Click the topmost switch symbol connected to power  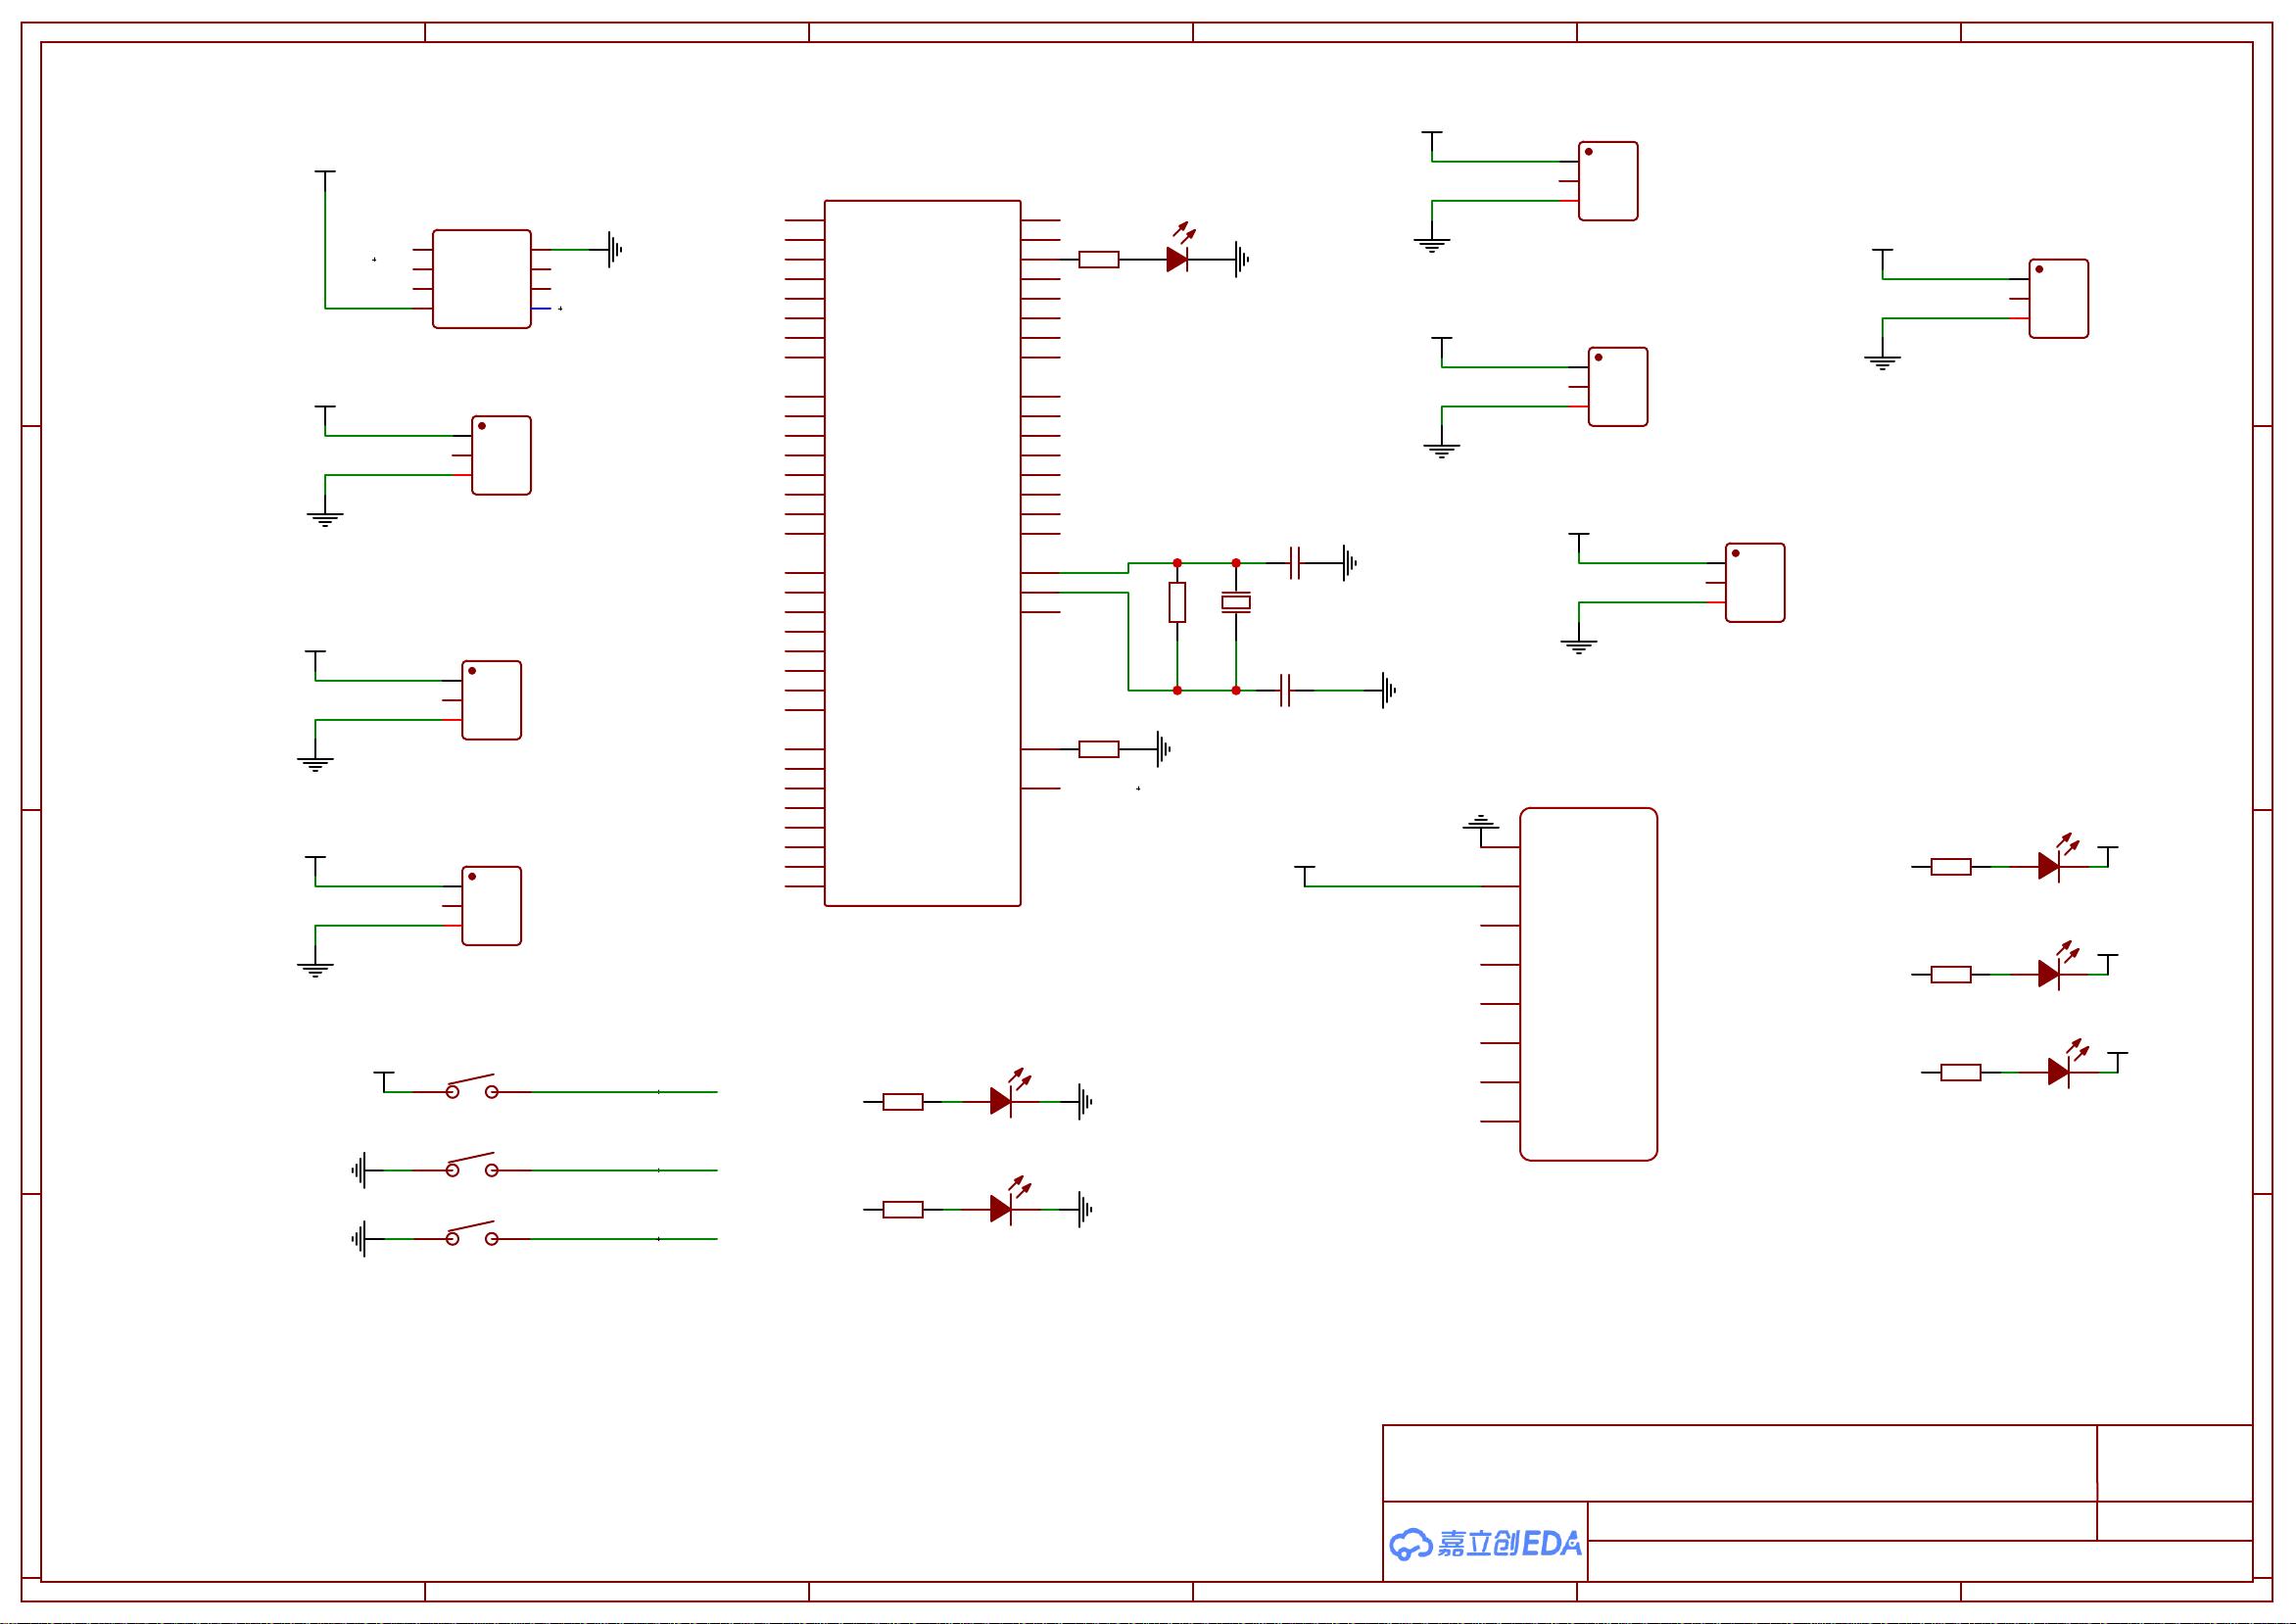471,1088
